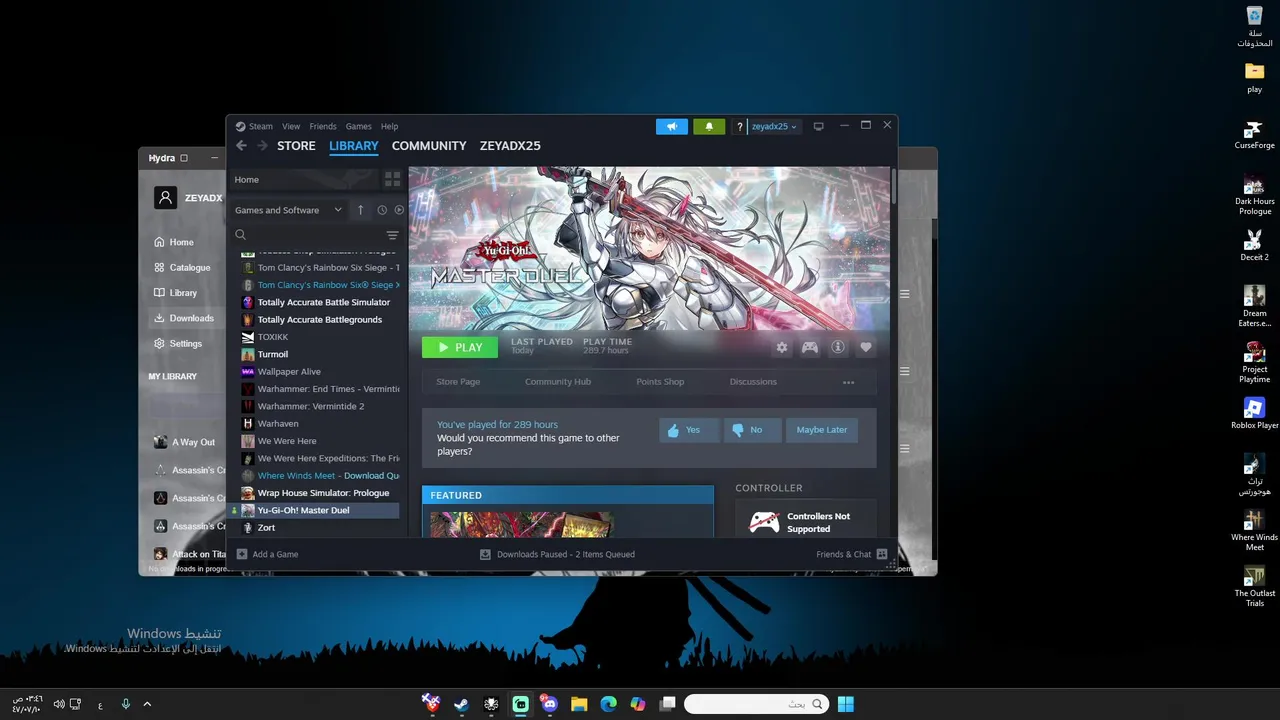Open the Games menu
The height and width of the screenshot is (720, 1280).
pyautogui.click(x=358, y=127)
